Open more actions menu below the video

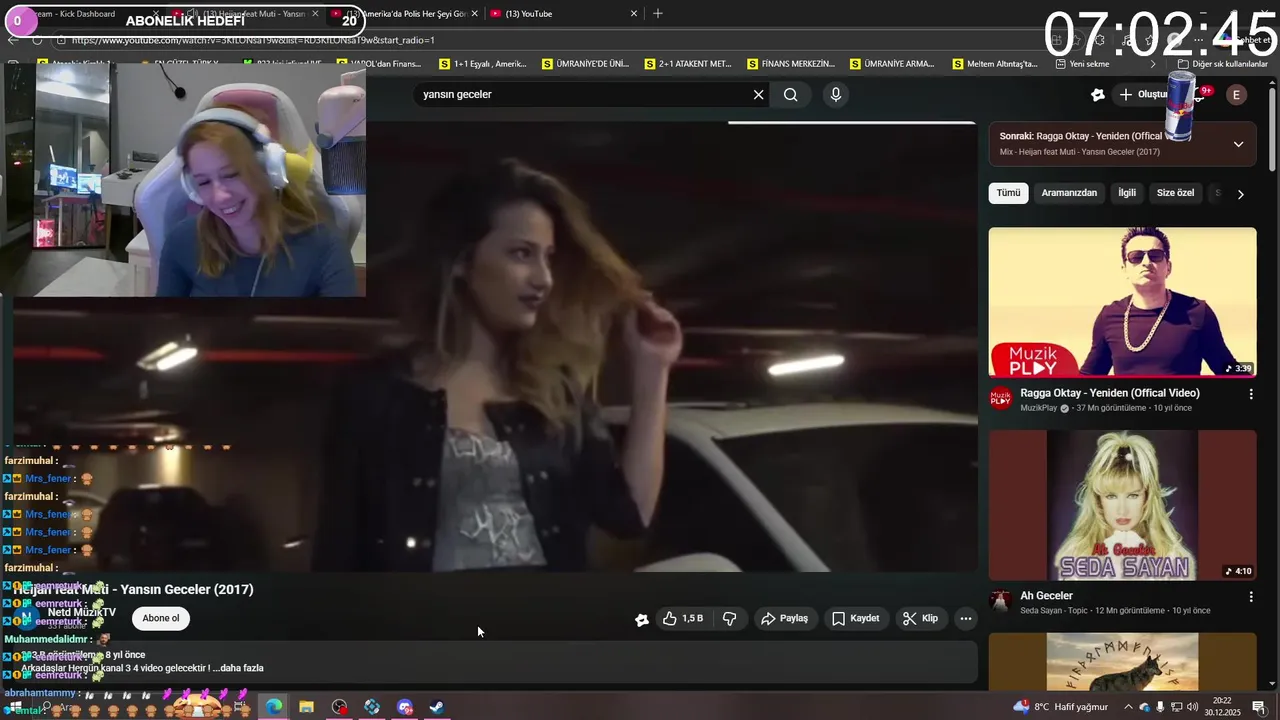[x=966, y=619]
